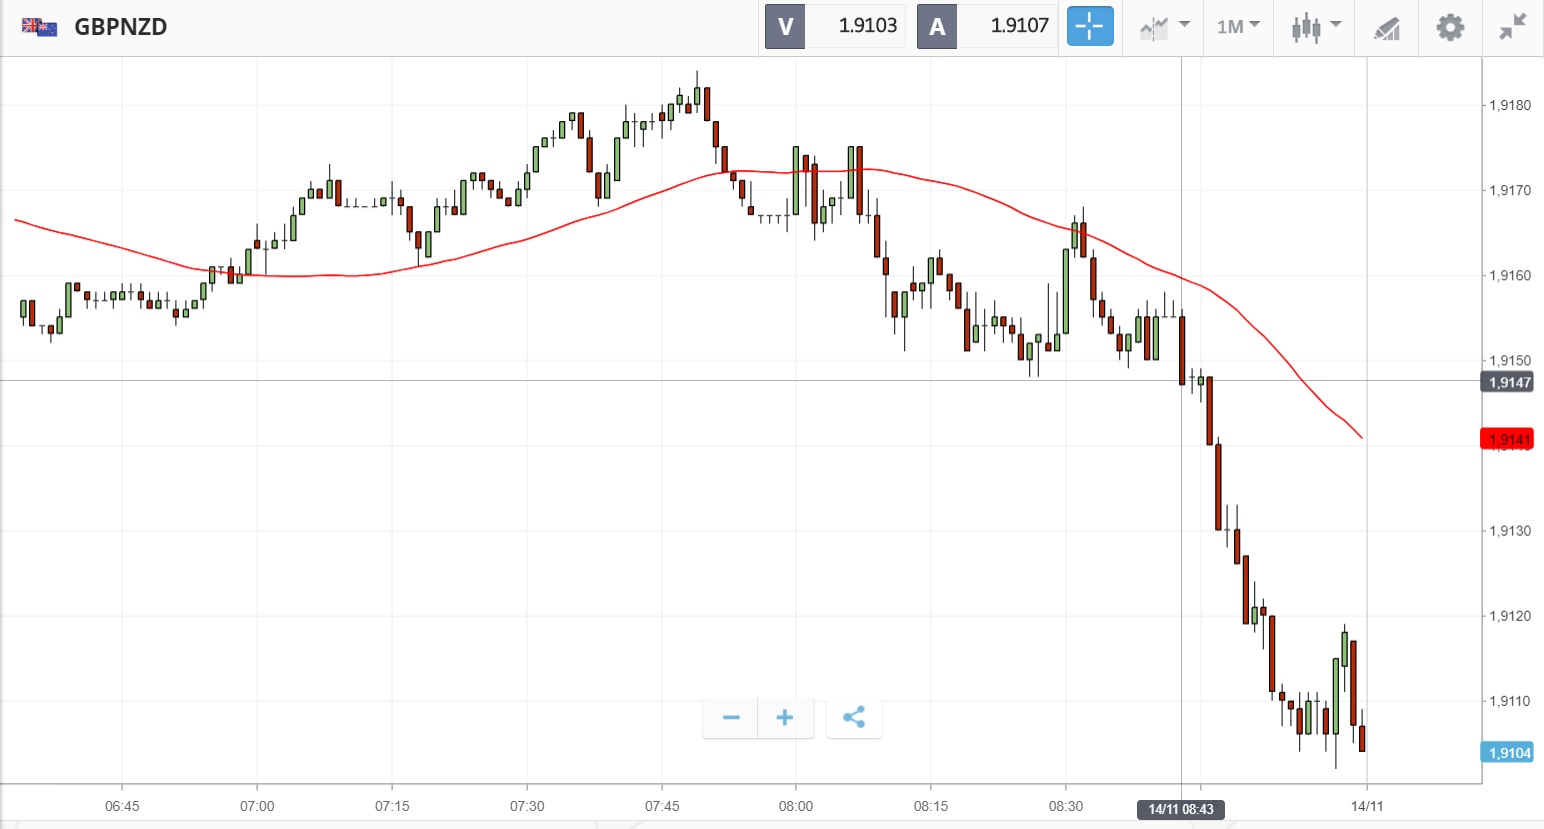Click the 1,9147 crosshair price label
The image size is (1544, 829).
point(1508,382)
